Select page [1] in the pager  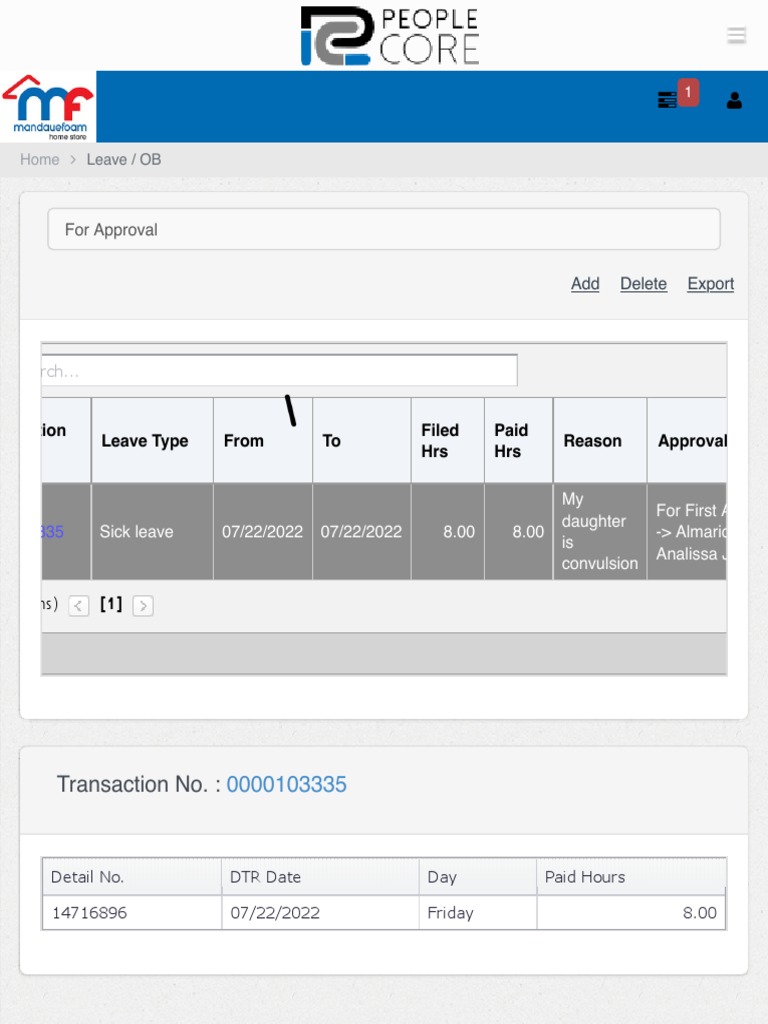pyautogui.click(x=111, y=605)
